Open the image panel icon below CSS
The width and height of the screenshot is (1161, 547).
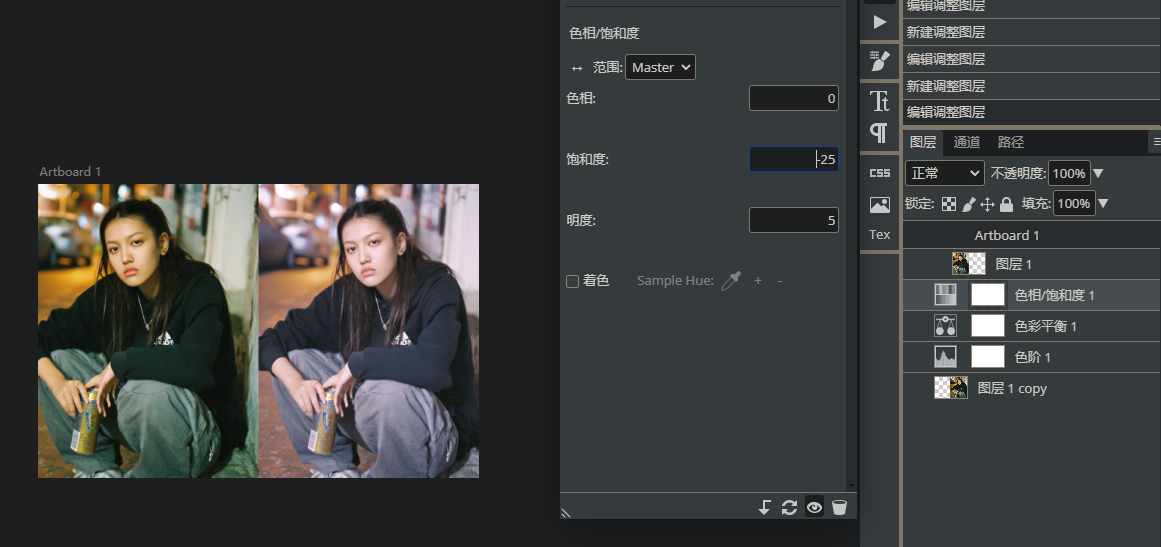(880, 205)
